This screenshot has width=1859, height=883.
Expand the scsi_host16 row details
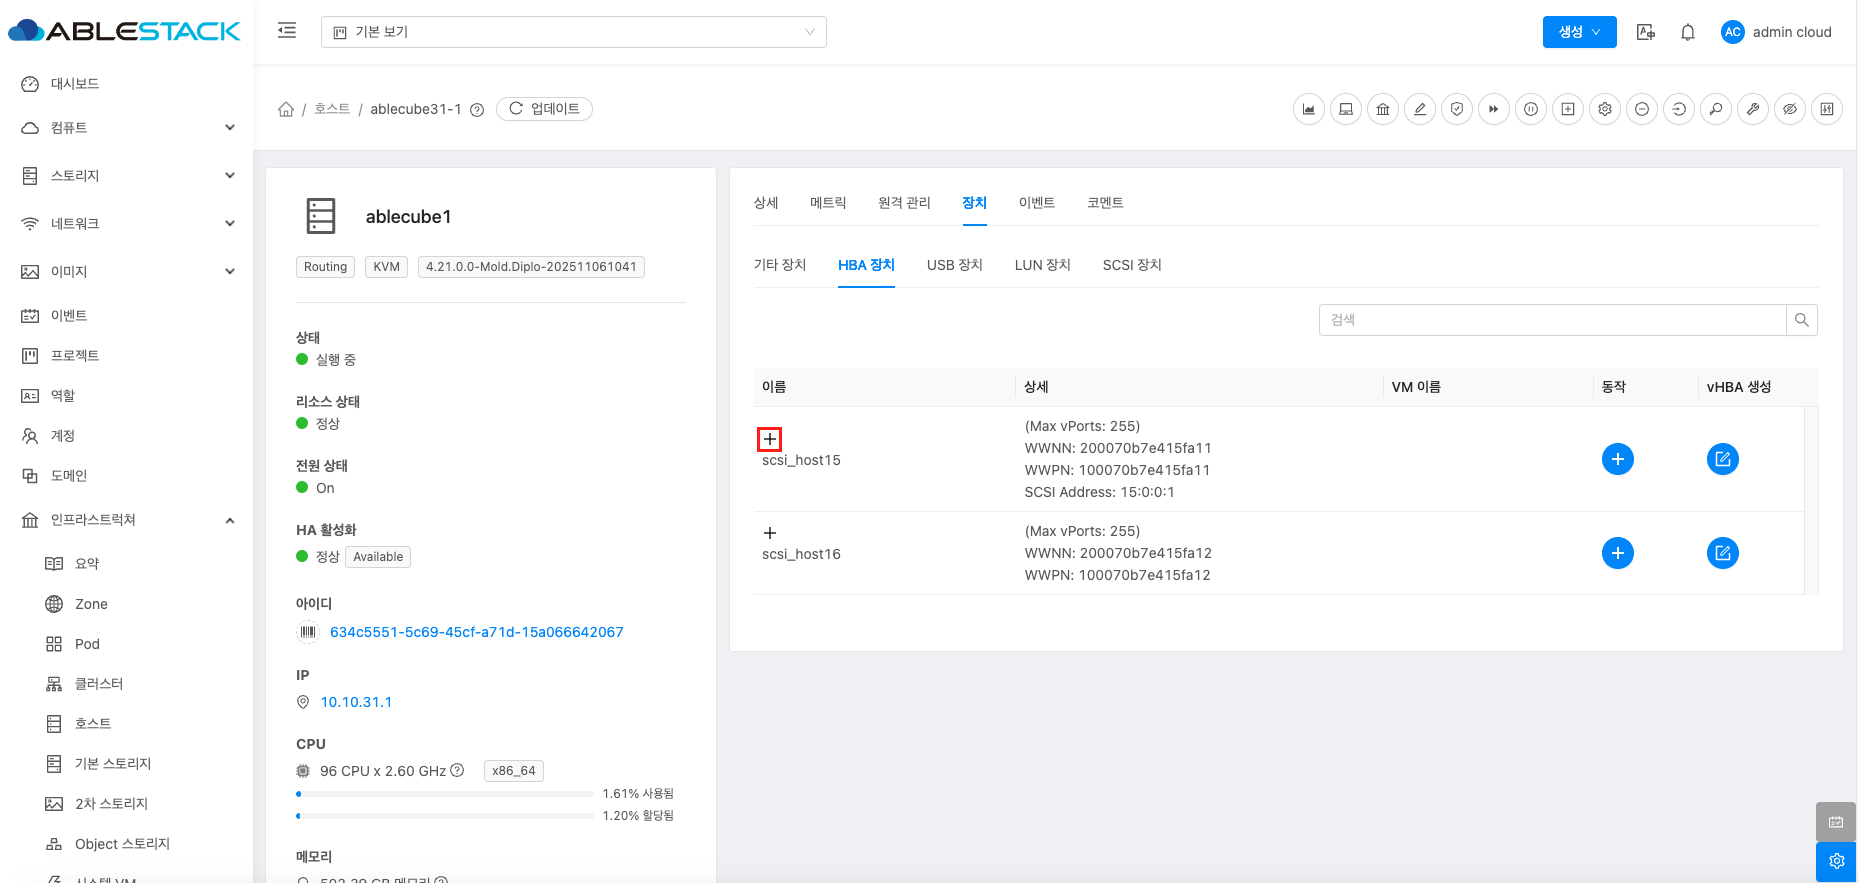(x=769, y=533)
